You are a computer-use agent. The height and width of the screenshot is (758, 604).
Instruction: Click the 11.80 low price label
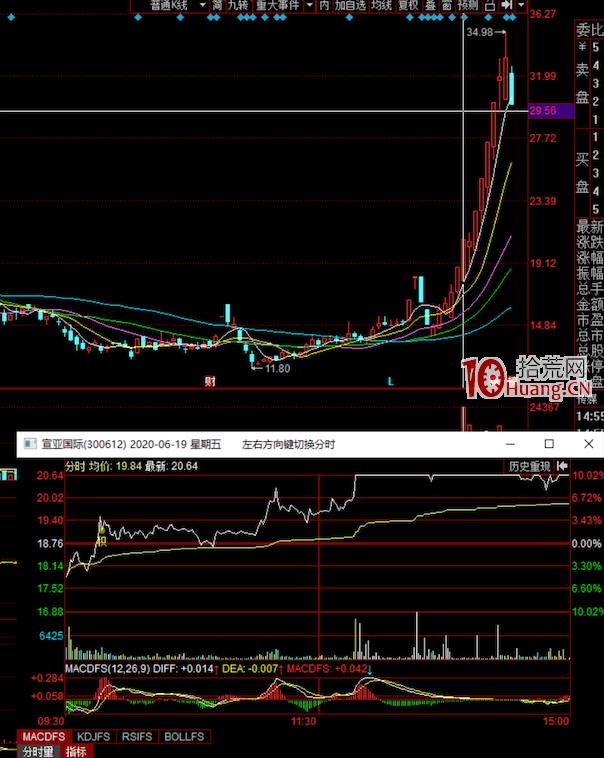(x=278, y=368)
